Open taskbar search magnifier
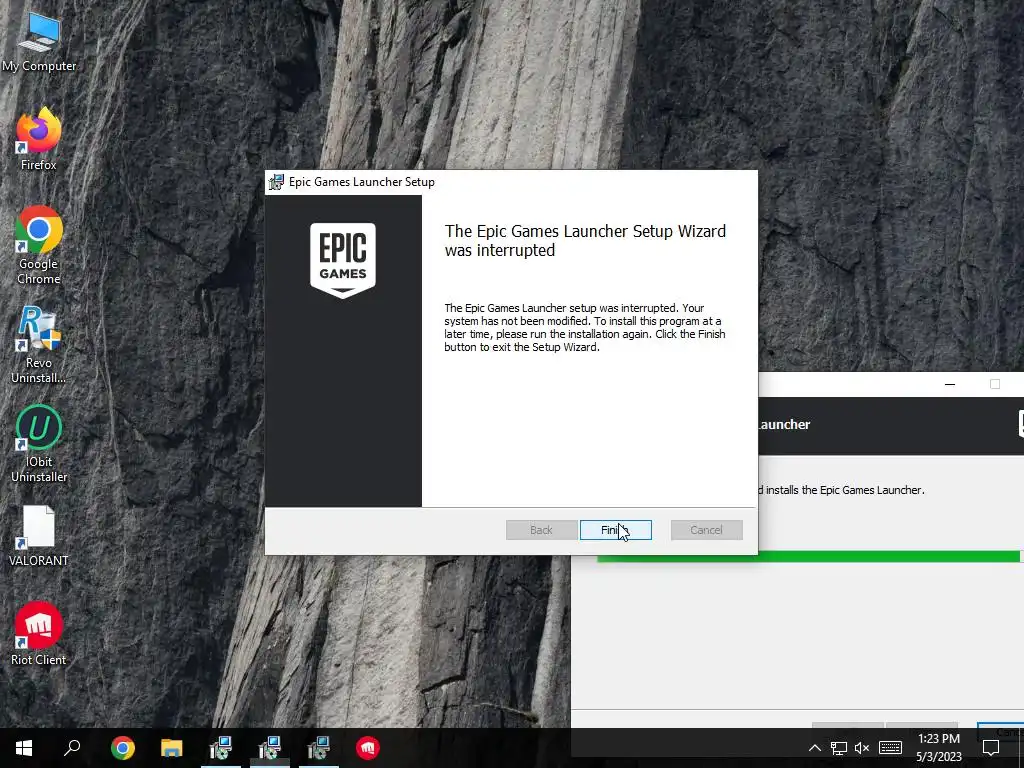Viewport: 1024px width, 768px height. 72,748
